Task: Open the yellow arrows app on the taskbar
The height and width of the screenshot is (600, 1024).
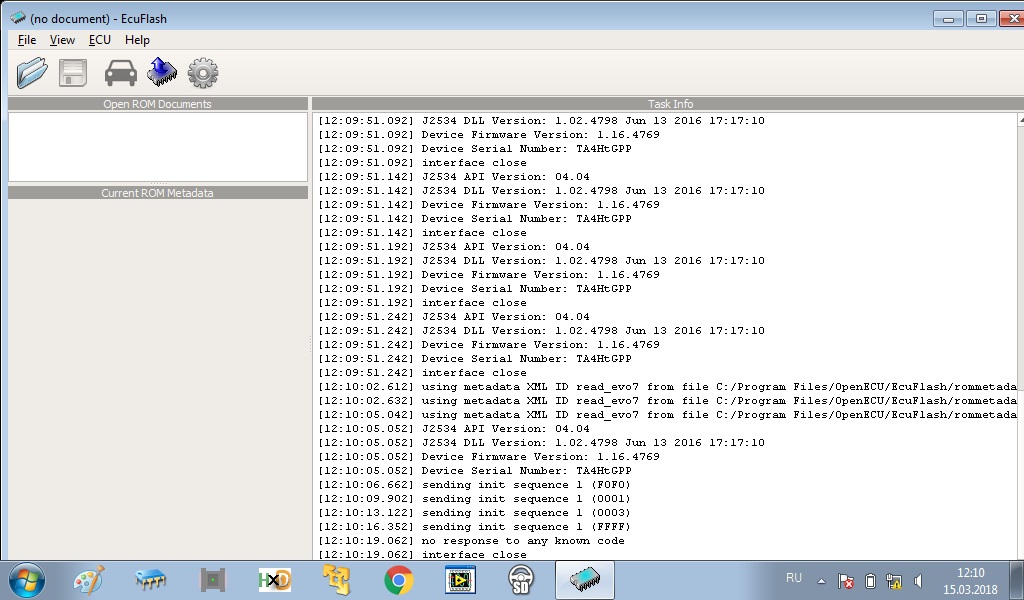Action: (337, 580)
